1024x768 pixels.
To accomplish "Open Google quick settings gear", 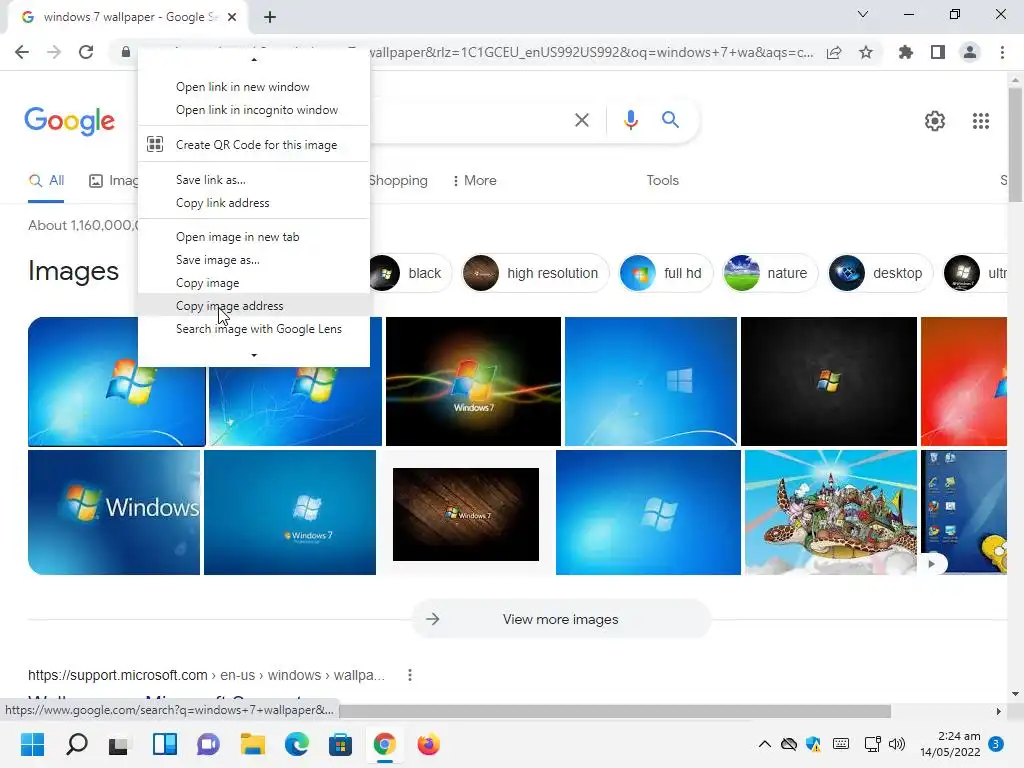I will pos(935,121).
